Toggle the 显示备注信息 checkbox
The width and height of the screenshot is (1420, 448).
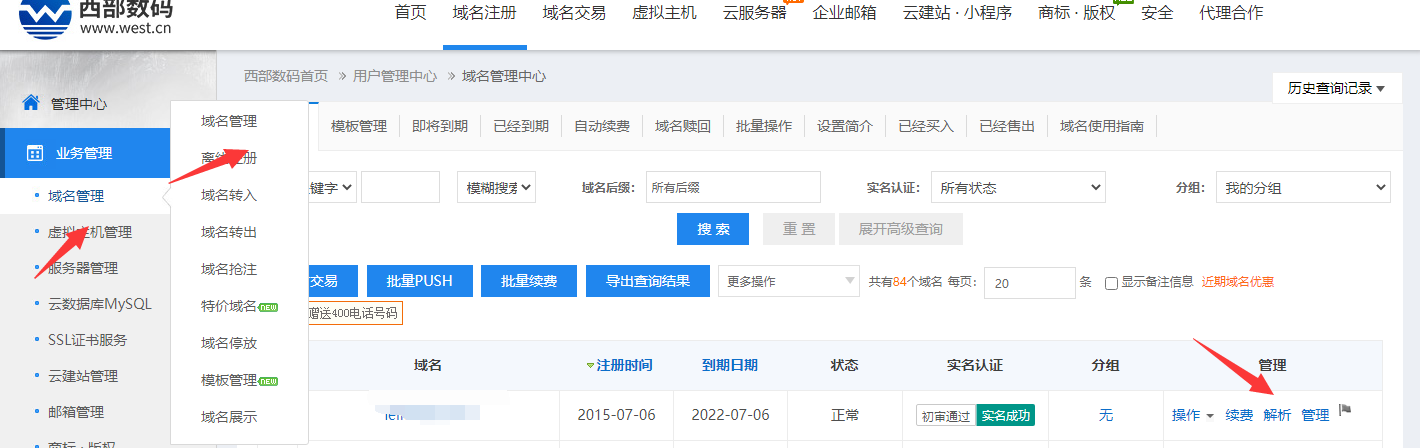(1111, 283)
